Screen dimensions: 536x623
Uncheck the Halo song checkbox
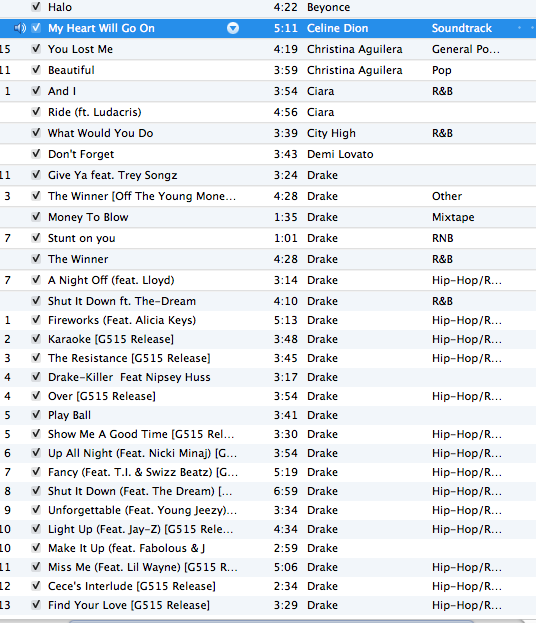pos(36,7)
